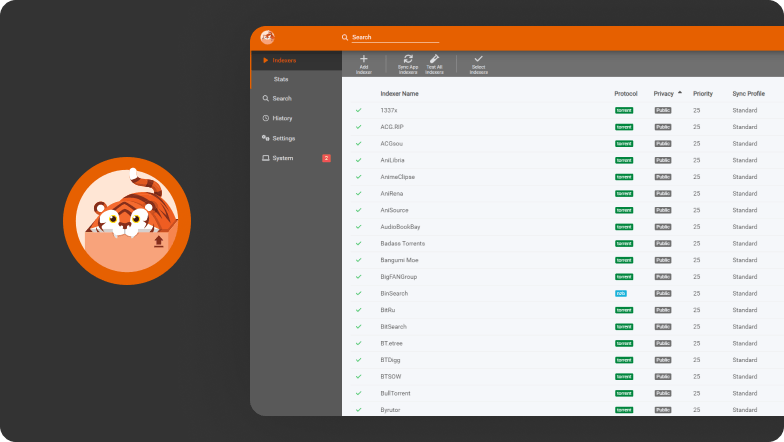Click the nzb protocol badge for BinSearch
The image size is (784, 442).
[621, 293]
